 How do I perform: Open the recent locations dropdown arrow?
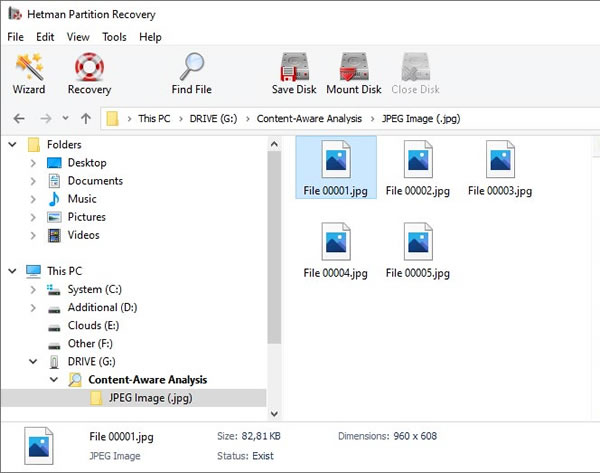[x=66, y=118]
